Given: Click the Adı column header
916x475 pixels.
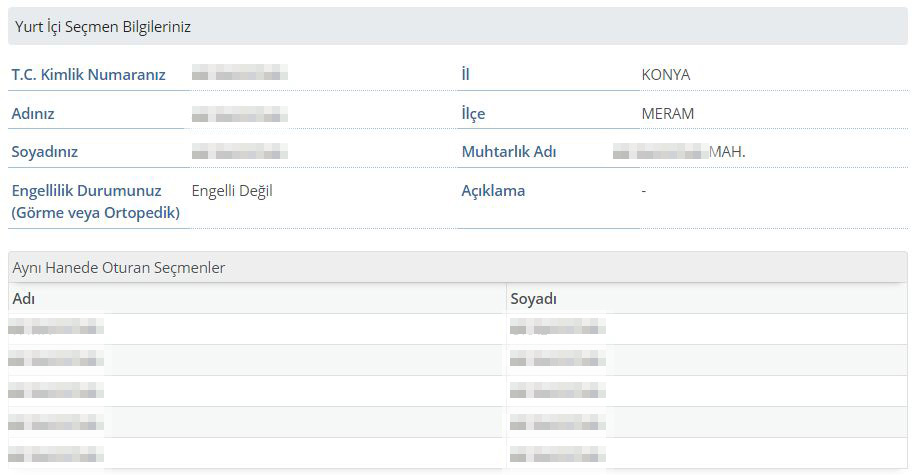Looking at the screenshot, I should point(23,299).
